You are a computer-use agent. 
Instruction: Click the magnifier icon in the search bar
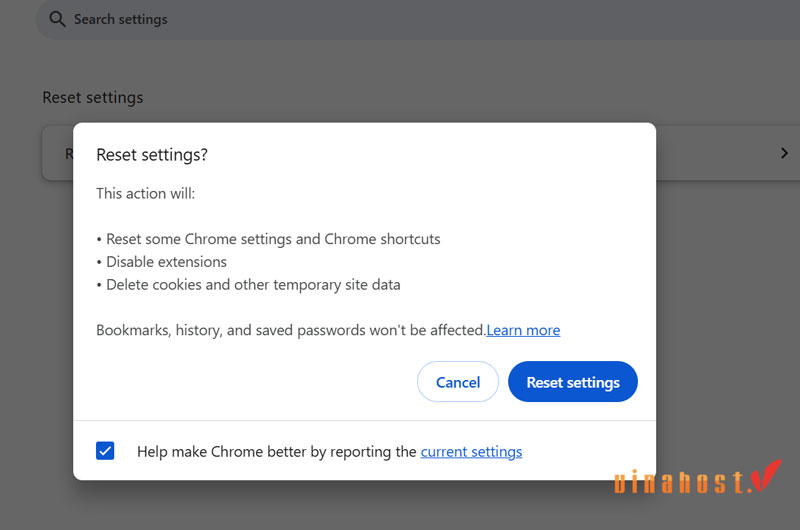(56, 19)
